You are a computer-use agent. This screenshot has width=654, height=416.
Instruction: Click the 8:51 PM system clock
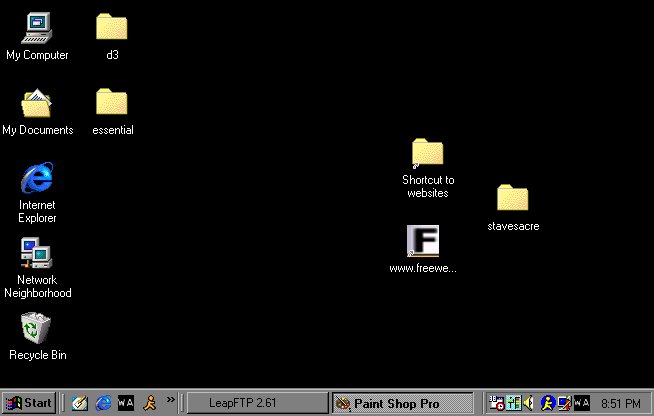621,403
